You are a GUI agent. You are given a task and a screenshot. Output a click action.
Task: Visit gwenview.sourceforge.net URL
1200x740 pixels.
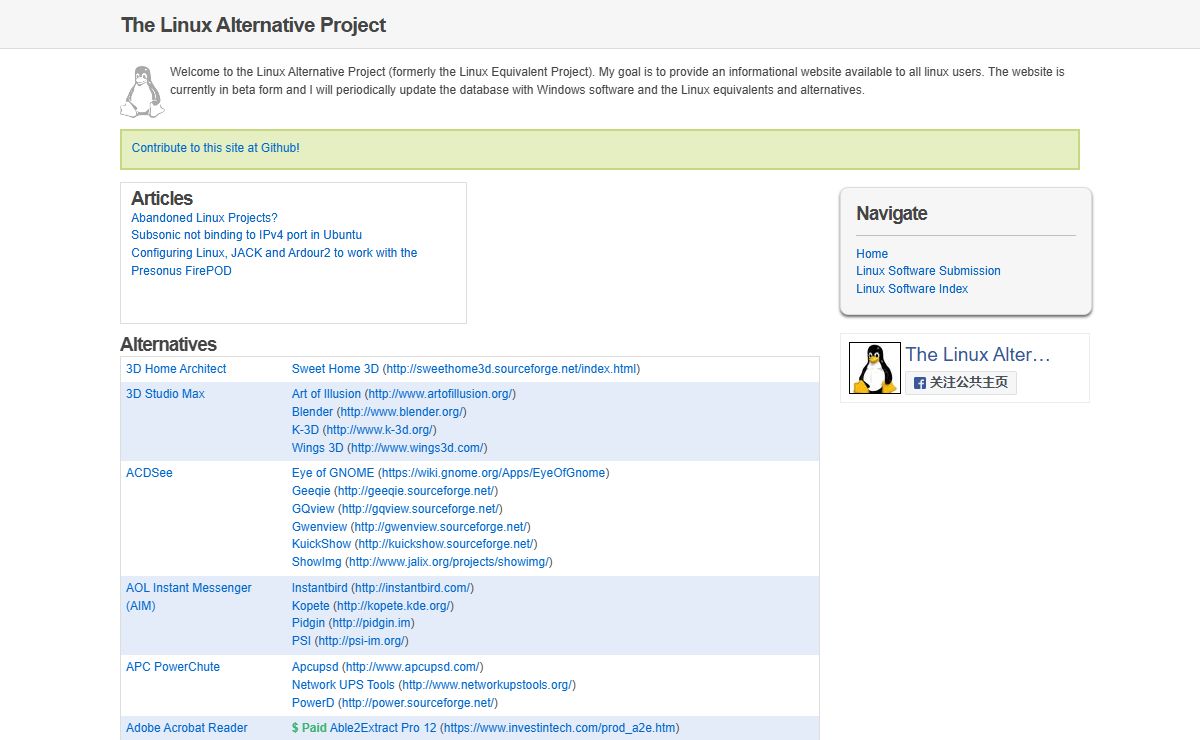click(440, 527)
